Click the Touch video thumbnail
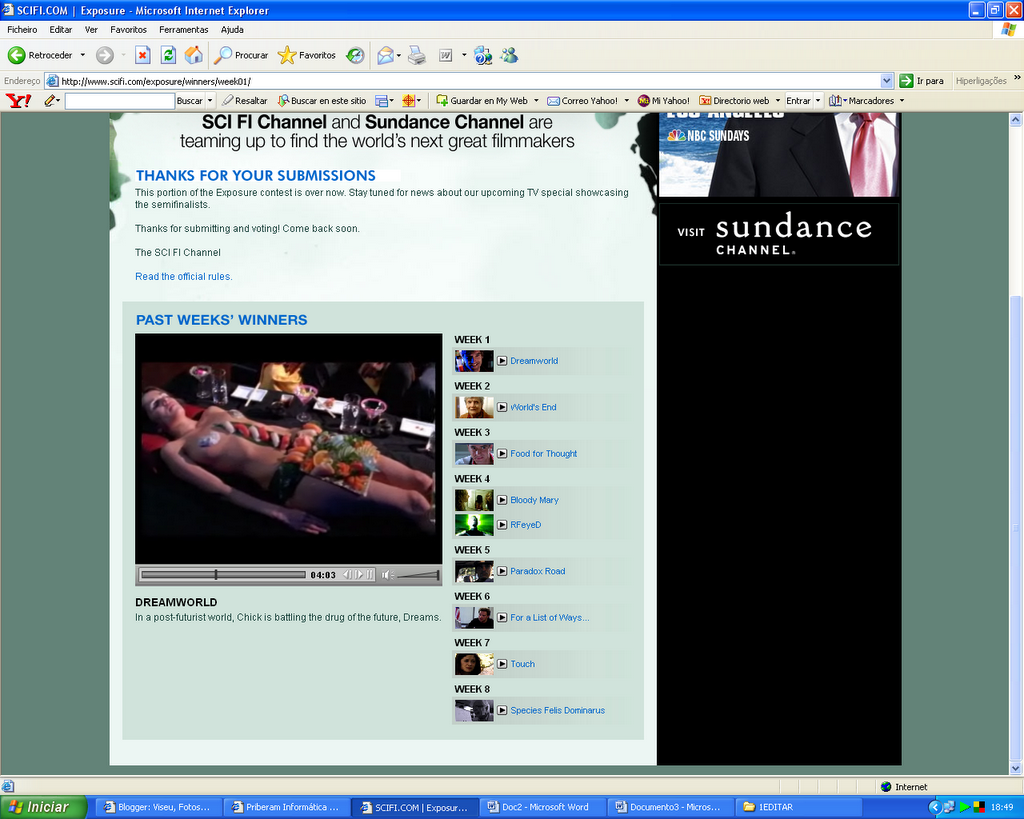This screenshot has width=1024, height=819. click(x=474, y=664)
